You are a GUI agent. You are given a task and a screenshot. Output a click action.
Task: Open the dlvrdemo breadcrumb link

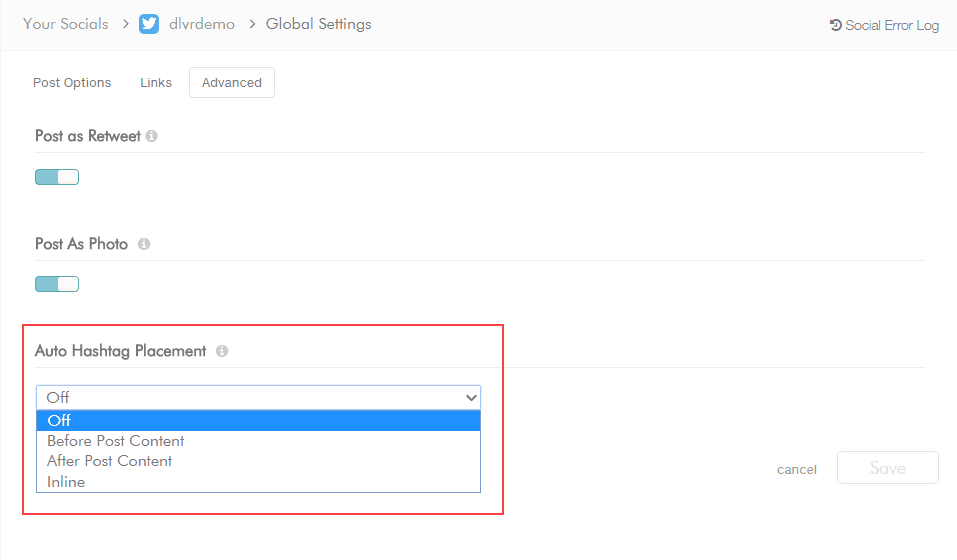pyautogui.click(x=202, y=24)
